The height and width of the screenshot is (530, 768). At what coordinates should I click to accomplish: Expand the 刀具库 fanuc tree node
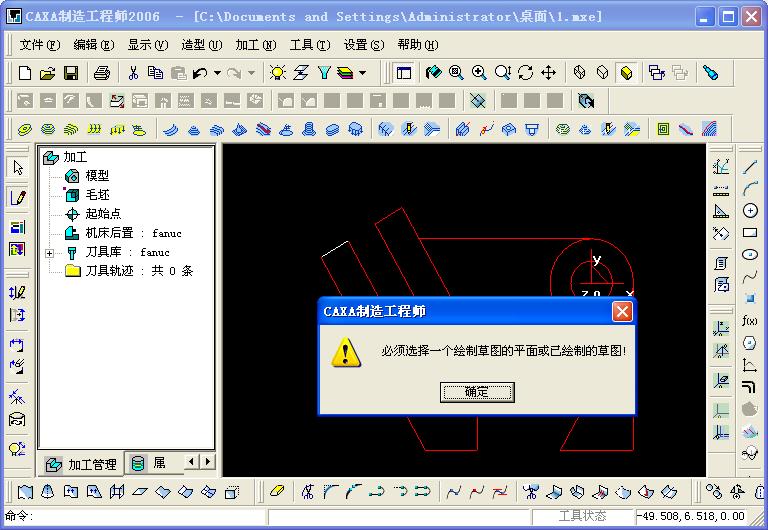[x=49, y=253]
